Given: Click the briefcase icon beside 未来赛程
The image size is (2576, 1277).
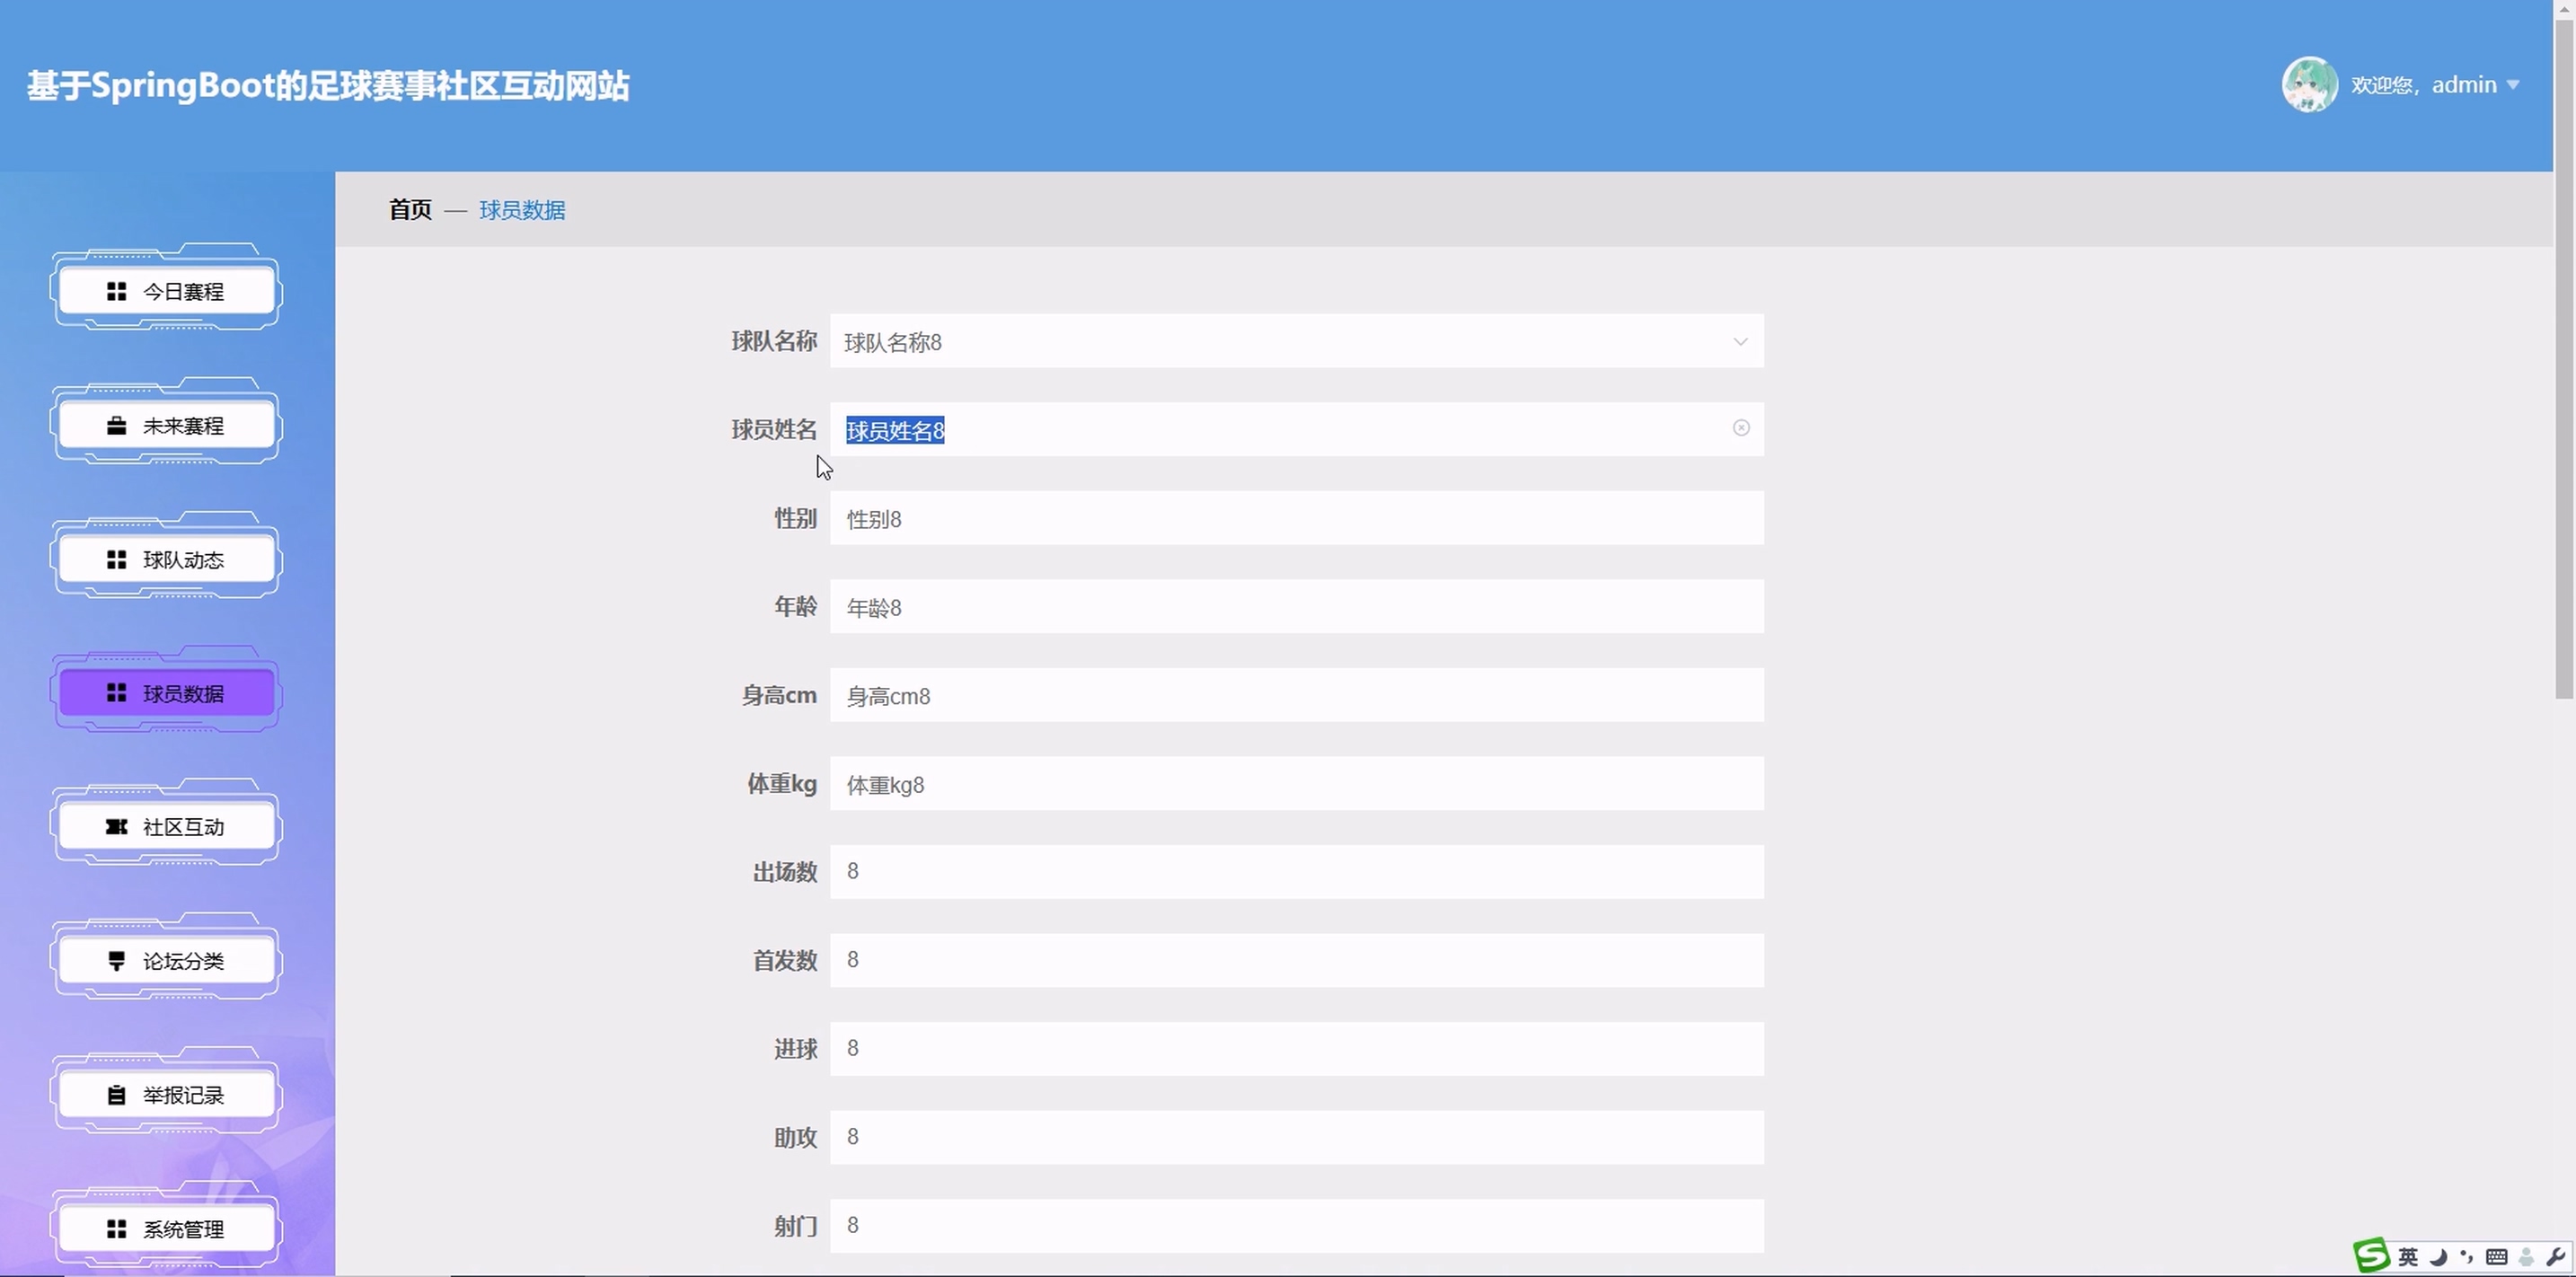Looking at the screenshot, I should pyautogui.click(x=116, y=425).
